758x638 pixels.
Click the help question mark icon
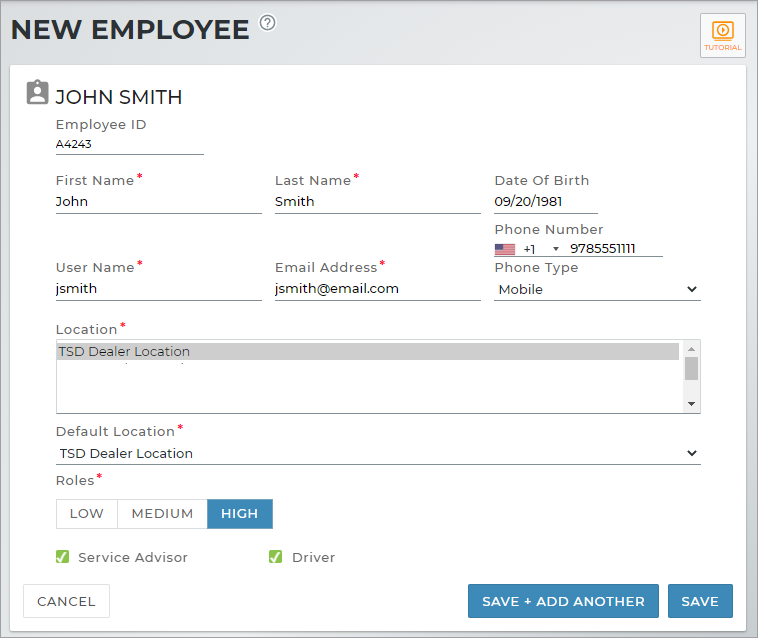[x=267, y=23]
